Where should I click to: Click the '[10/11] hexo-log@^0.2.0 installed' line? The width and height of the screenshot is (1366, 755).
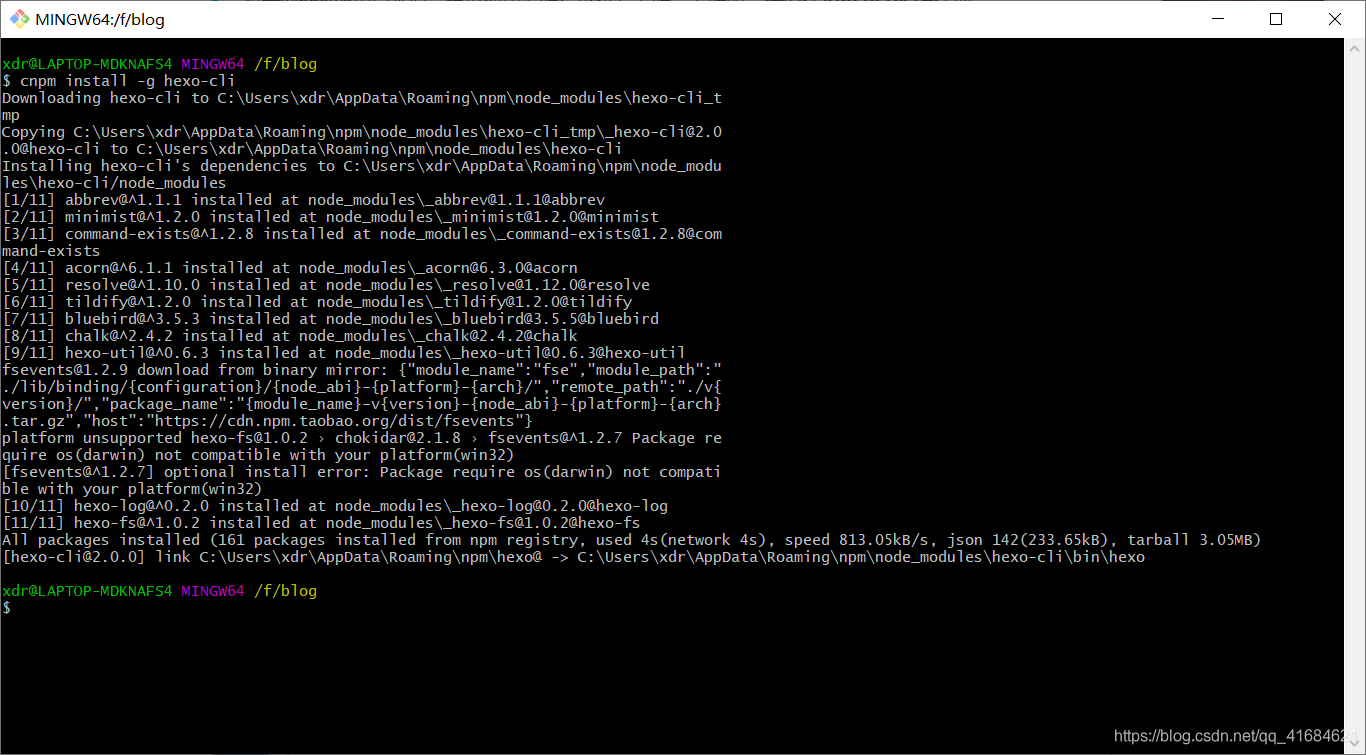coord(335,506)
